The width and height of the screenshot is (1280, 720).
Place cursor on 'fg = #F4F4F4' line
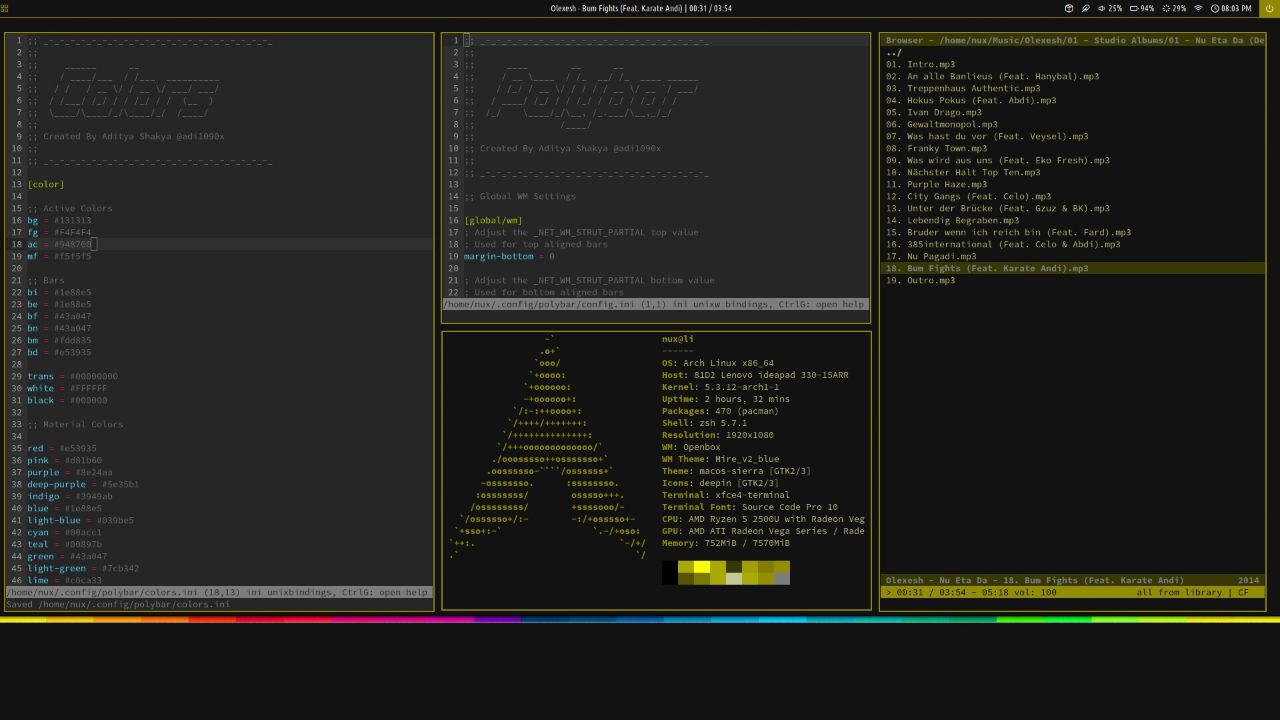click(59, 232)
